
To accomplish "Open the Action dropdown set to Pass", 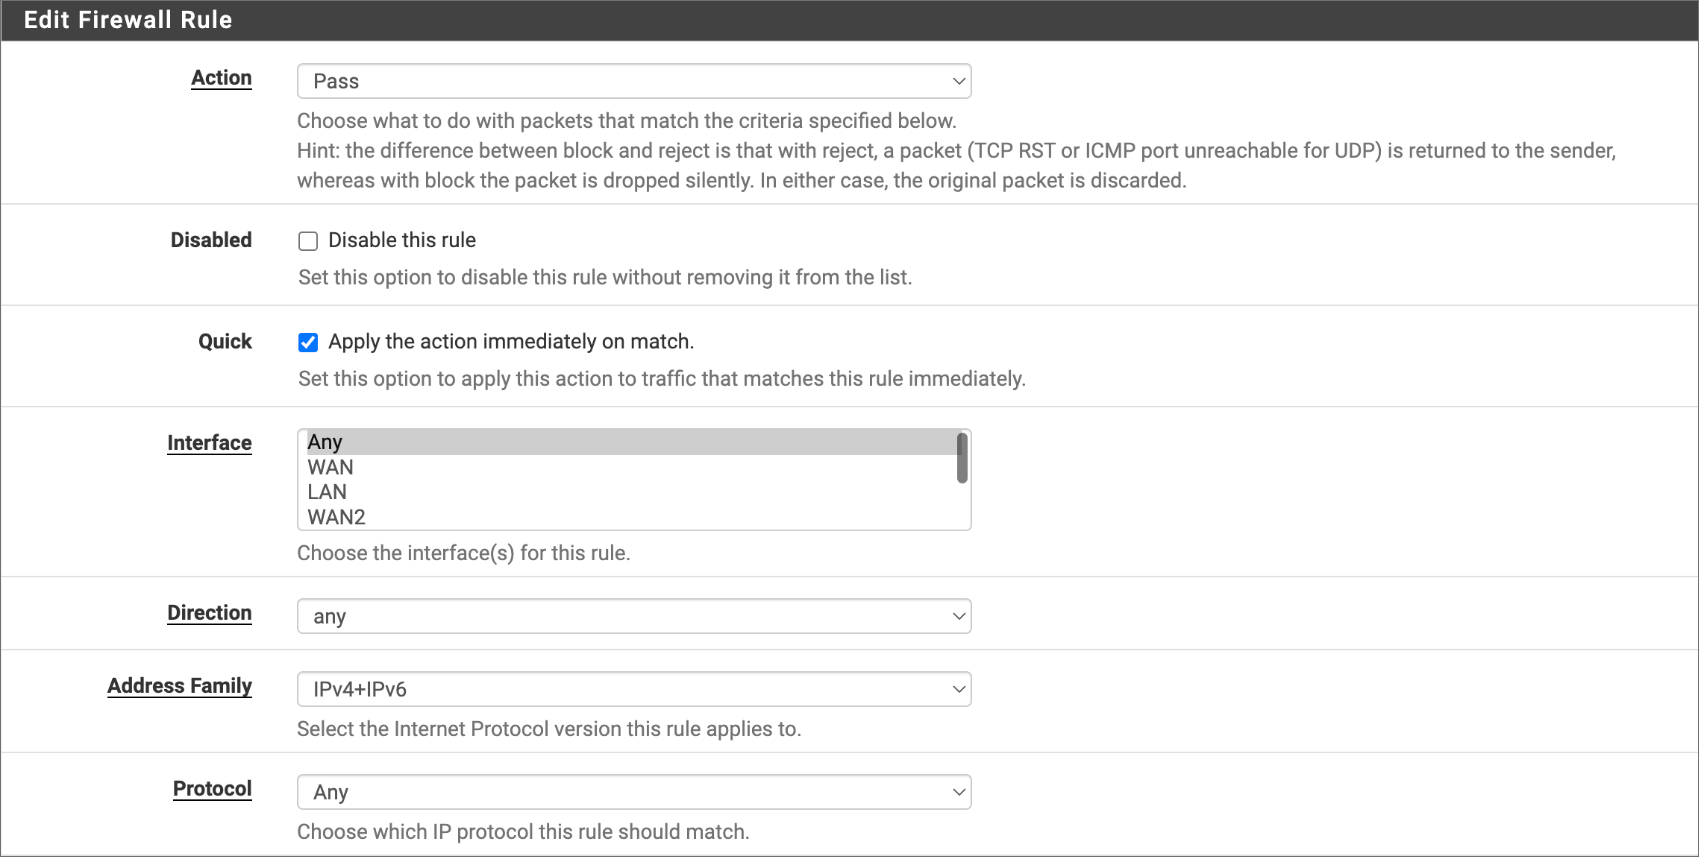I will [633, 81].
